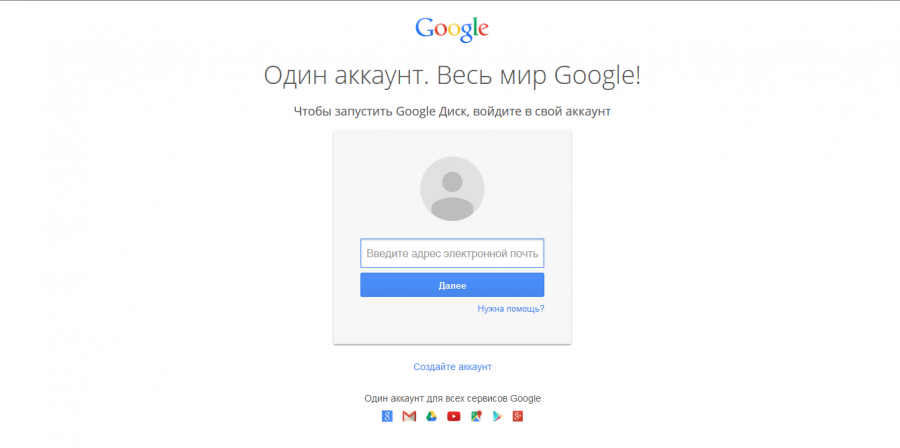
Task: Click the Gmail envelope icon
Action: 409,416
